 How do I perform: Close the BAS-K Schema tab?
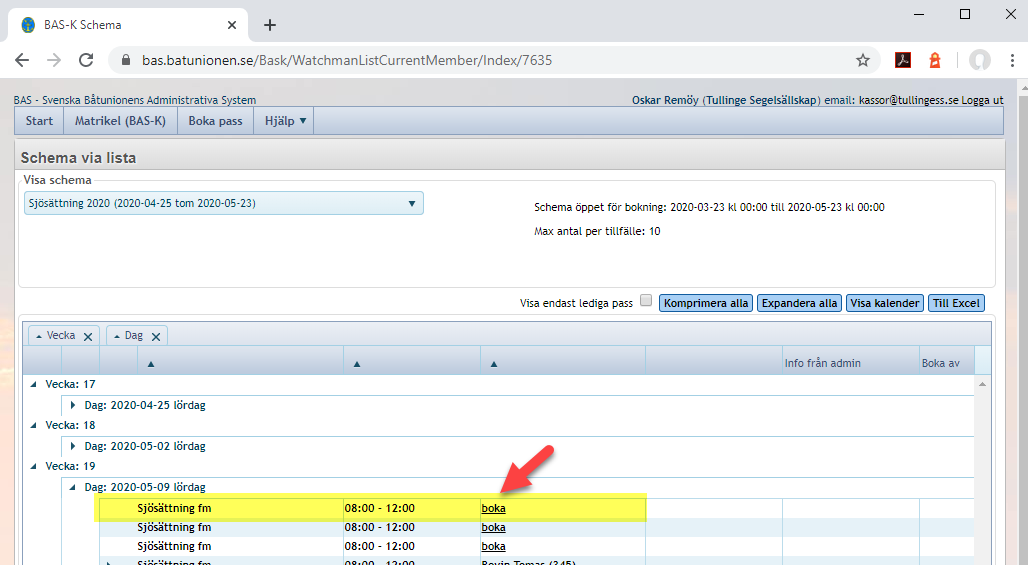(x=231, y=25)
